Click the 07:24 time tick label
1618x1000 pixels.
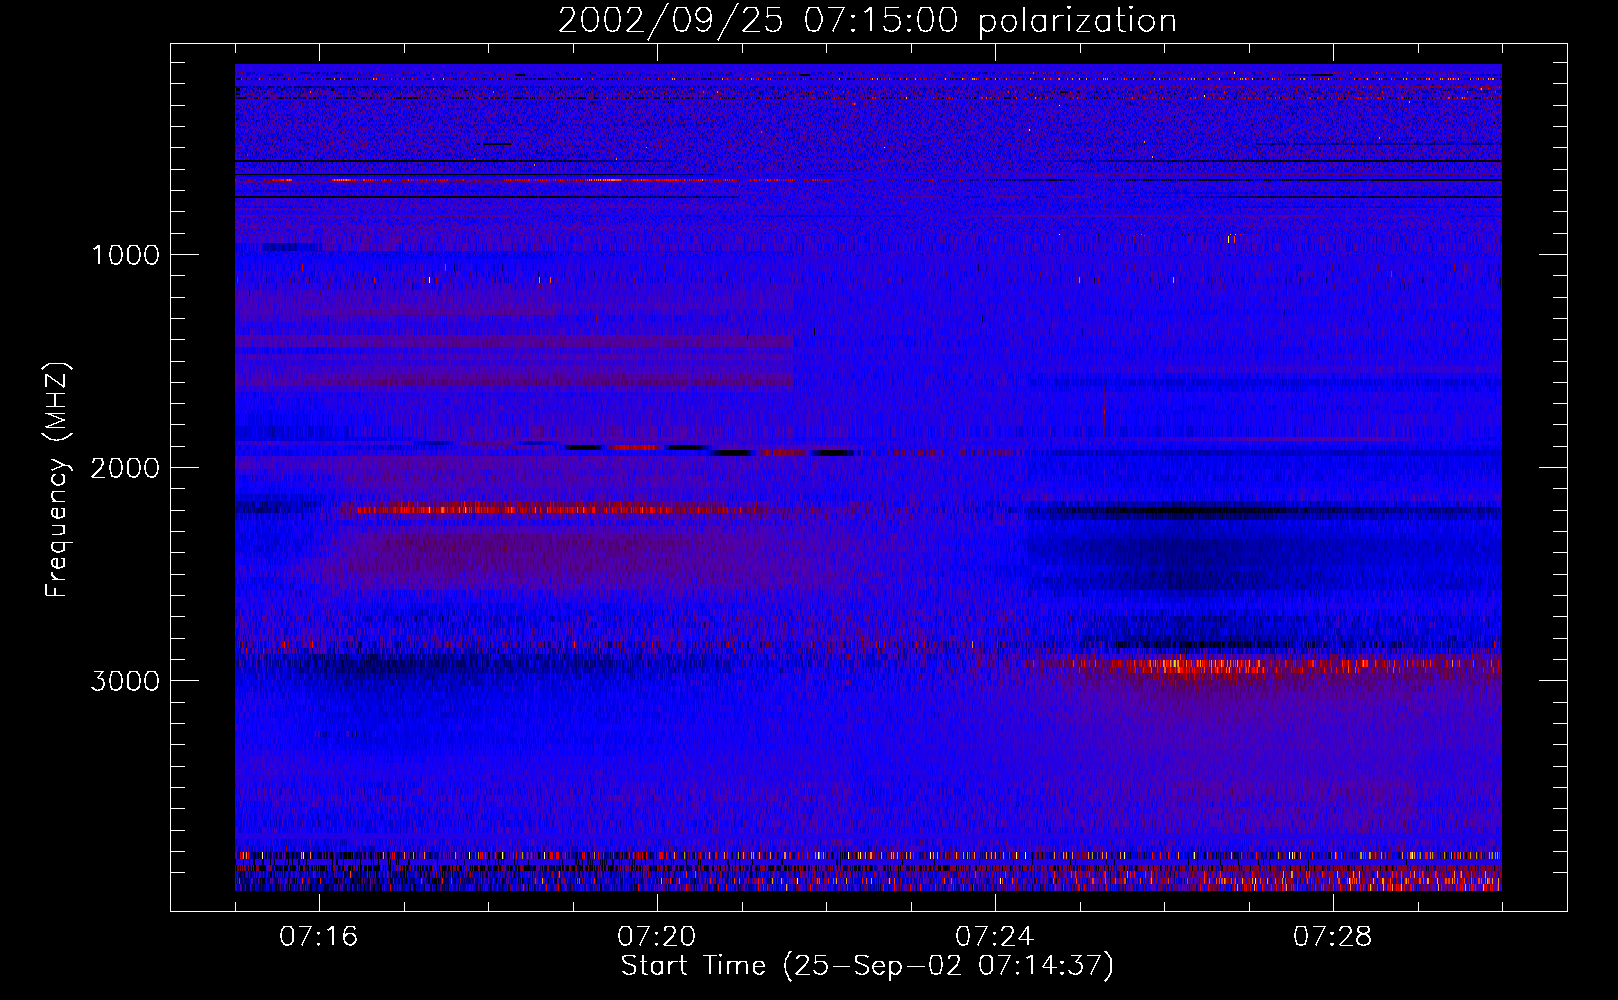tap(995, 937)
